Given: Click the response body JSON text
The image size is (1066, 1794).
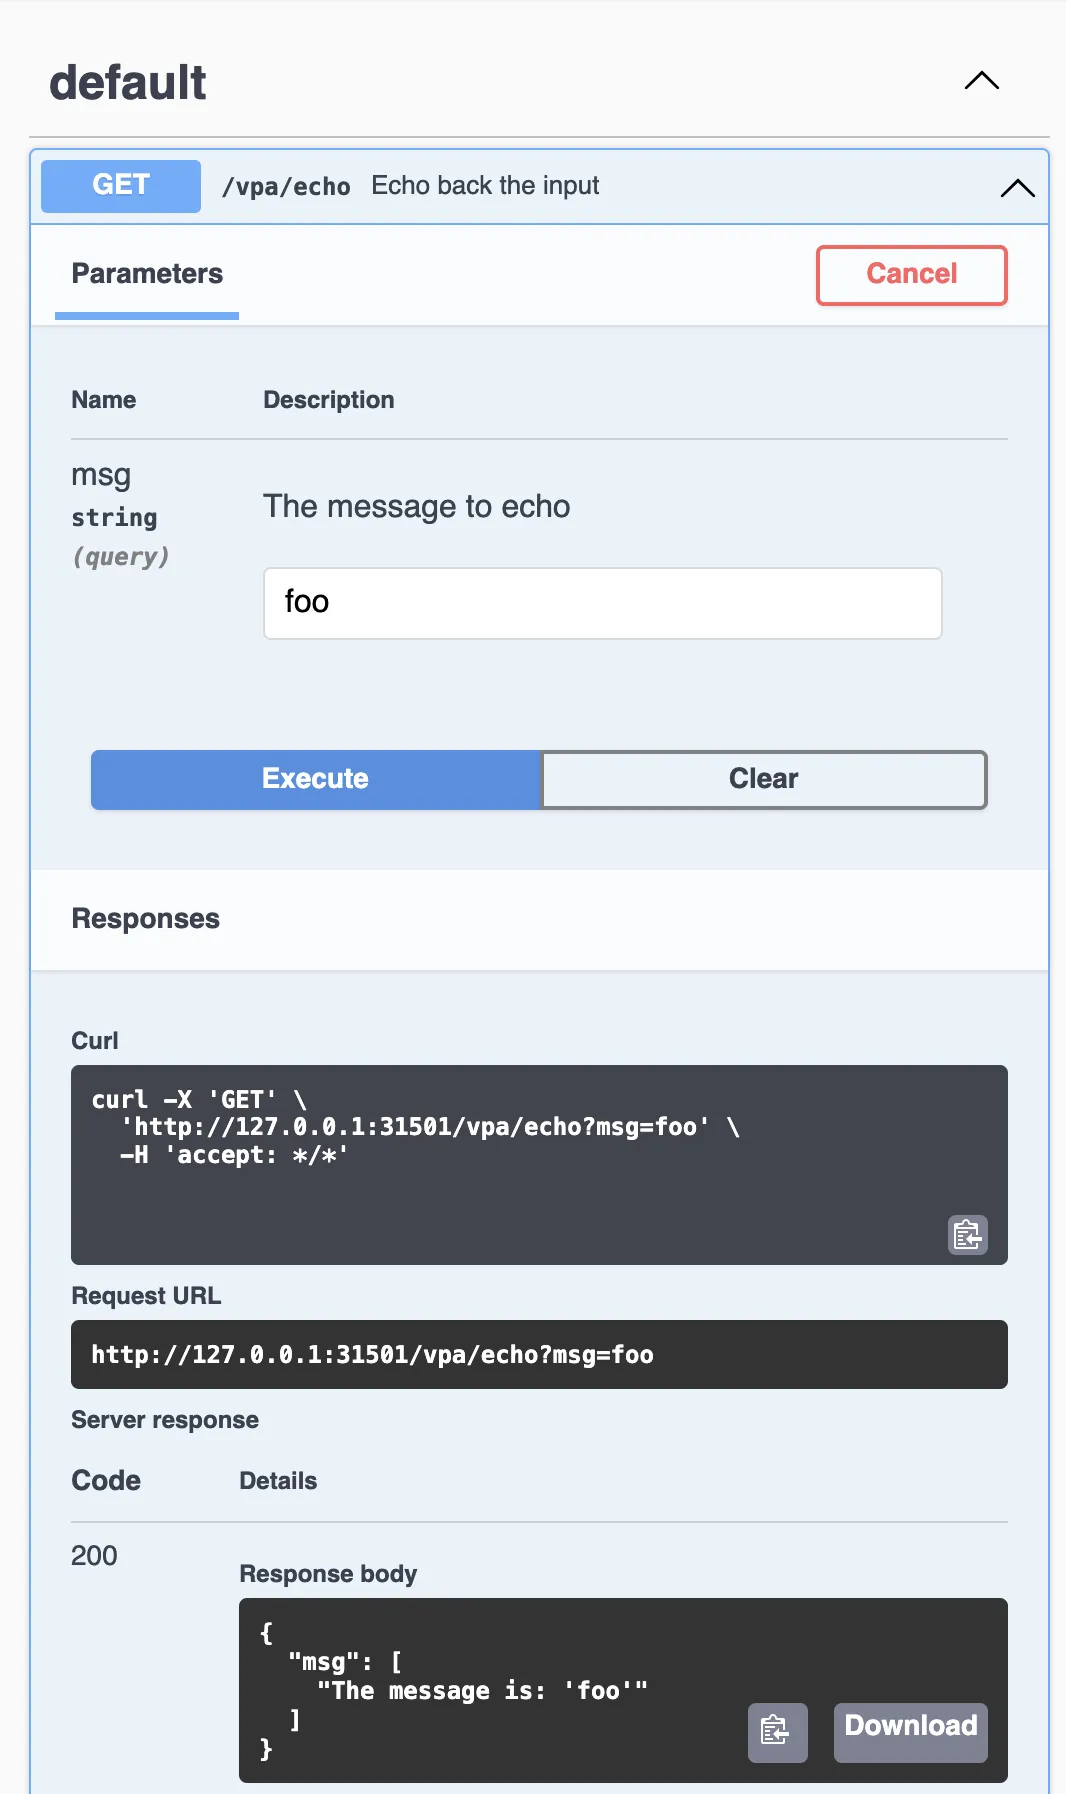Looking at the screenshot, I should pos(455,1690).
